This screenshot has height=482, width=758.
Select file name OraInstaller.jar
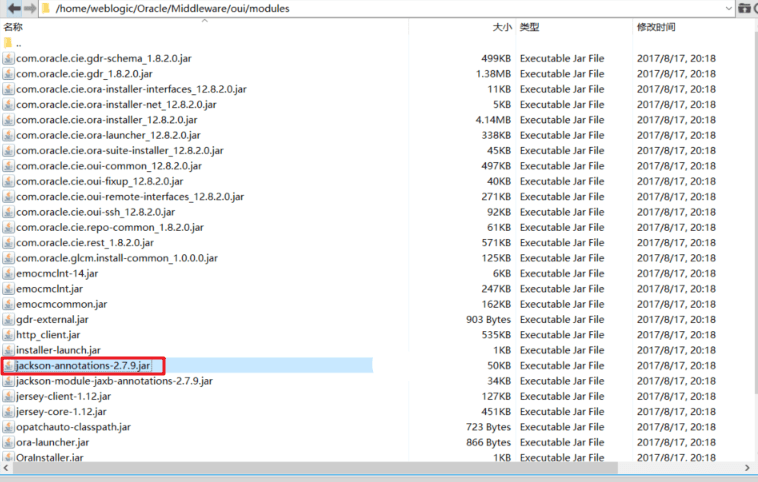[x=50, y=457]
